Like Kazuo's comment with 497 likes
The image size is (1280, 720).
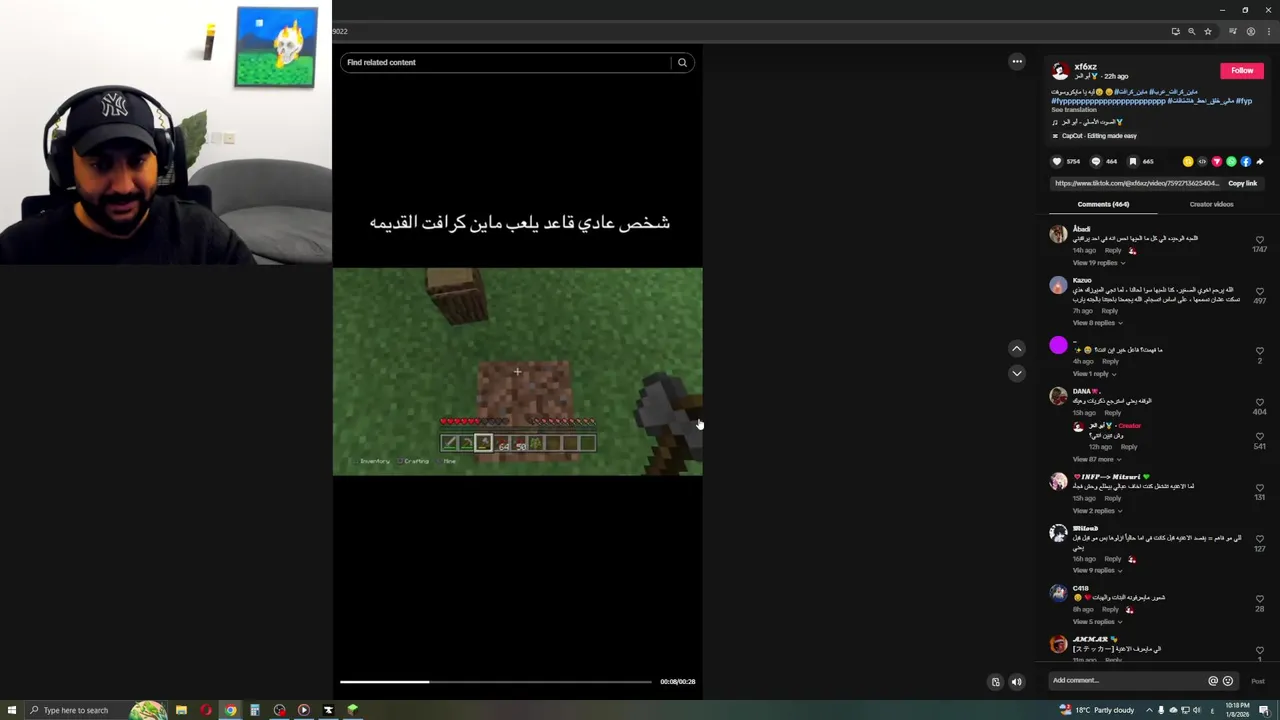point(1259,291)
